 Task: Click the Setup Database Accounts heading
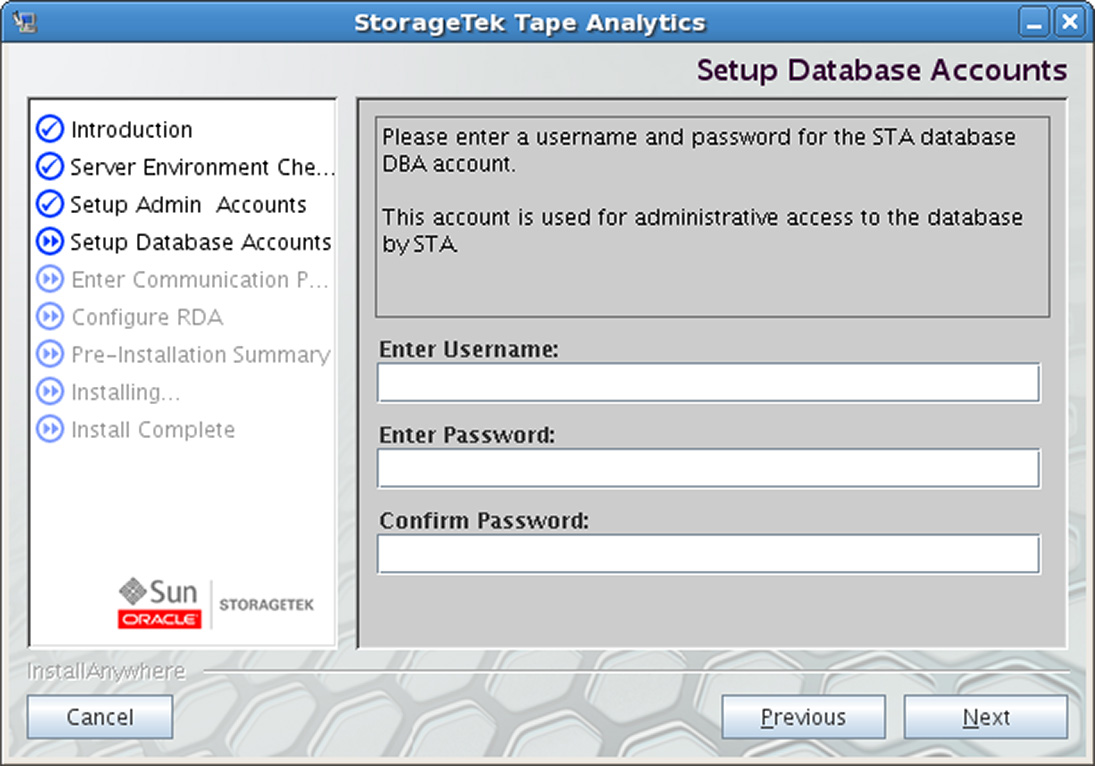tap(882, 71)
